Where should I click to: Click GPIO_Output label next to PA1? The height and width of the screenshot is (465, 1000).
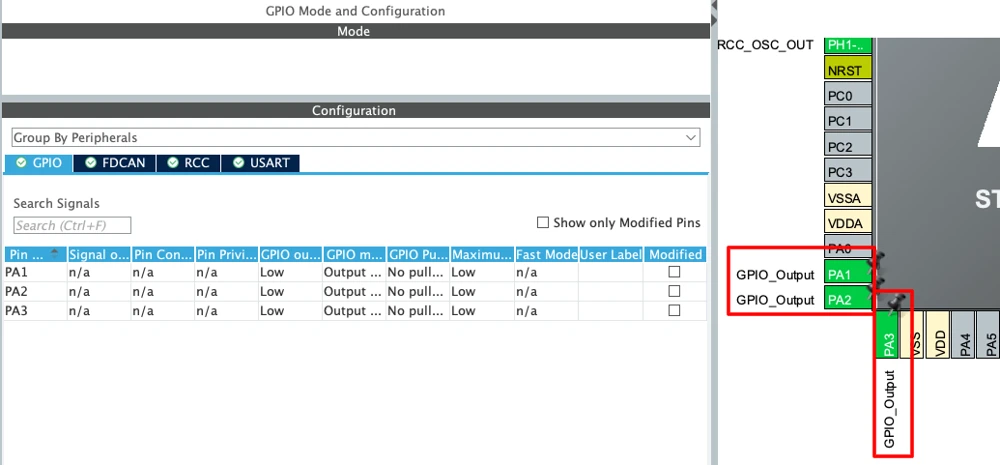pos(775,275)
